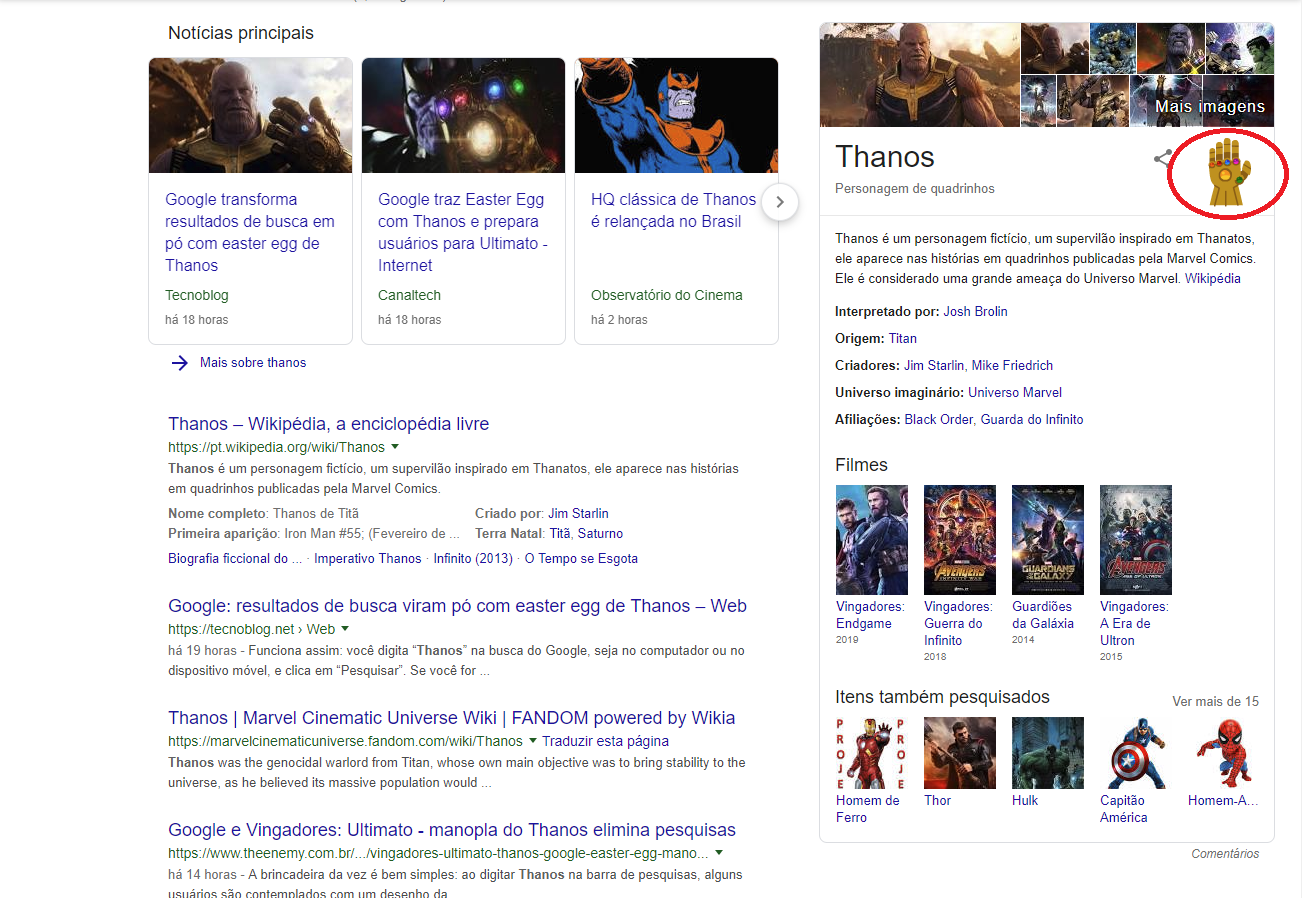This screenshot has height=898, width=1302.
Task: Open Vingadores: A Era de Ultron poster
Action: [x=1136, y=540]
